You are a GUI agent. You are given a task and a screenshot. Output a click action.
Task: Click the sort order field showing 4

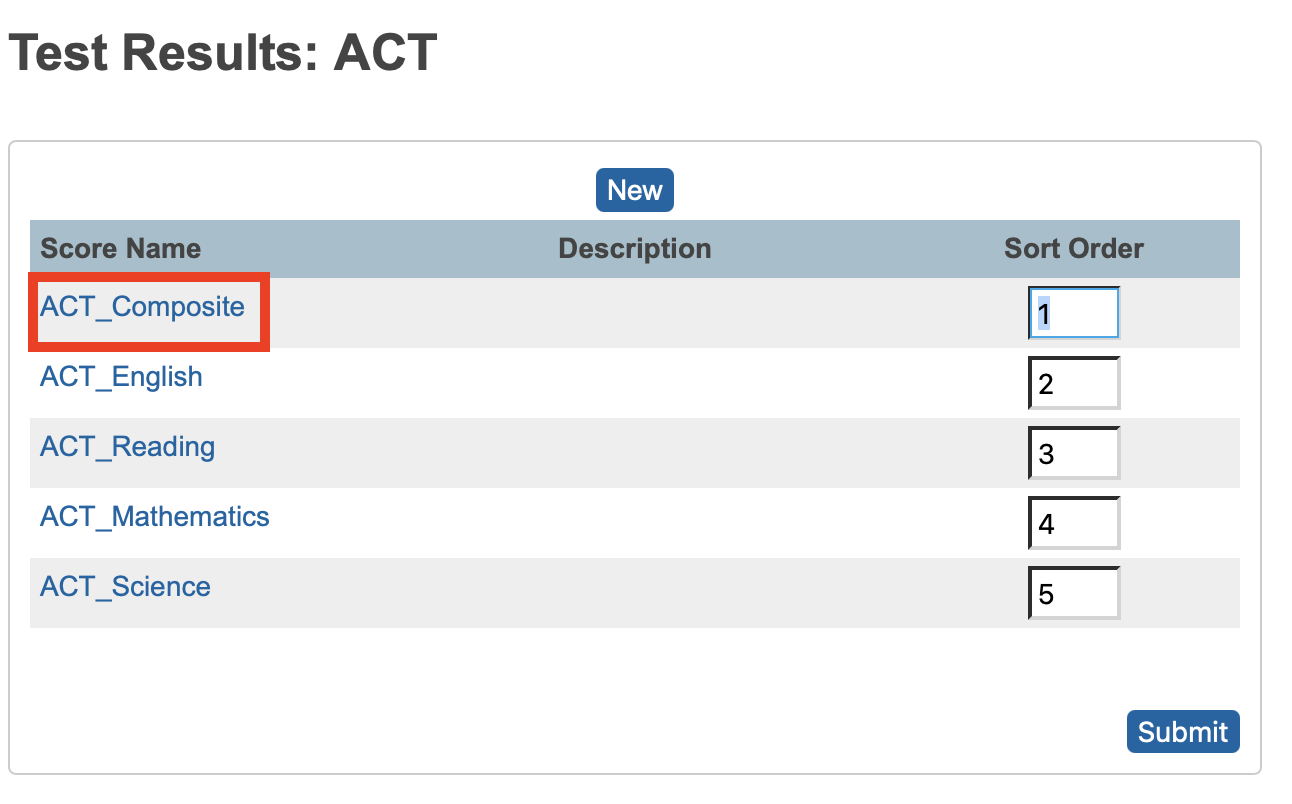point(1073,523)
